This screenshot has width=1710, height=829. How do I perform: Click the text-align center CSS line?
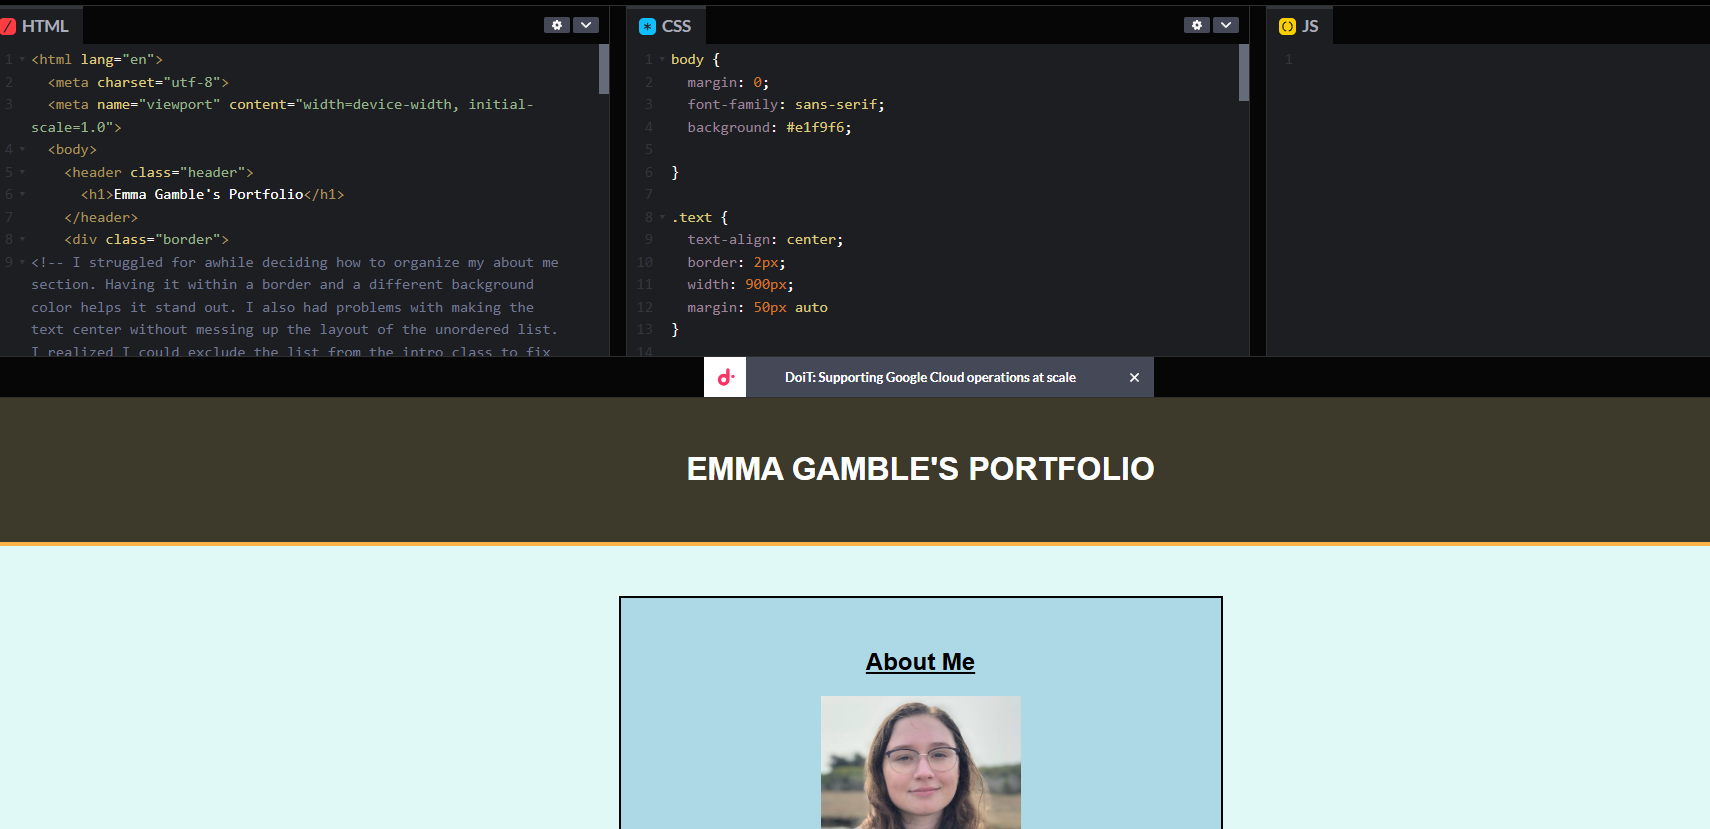(765, 240)
